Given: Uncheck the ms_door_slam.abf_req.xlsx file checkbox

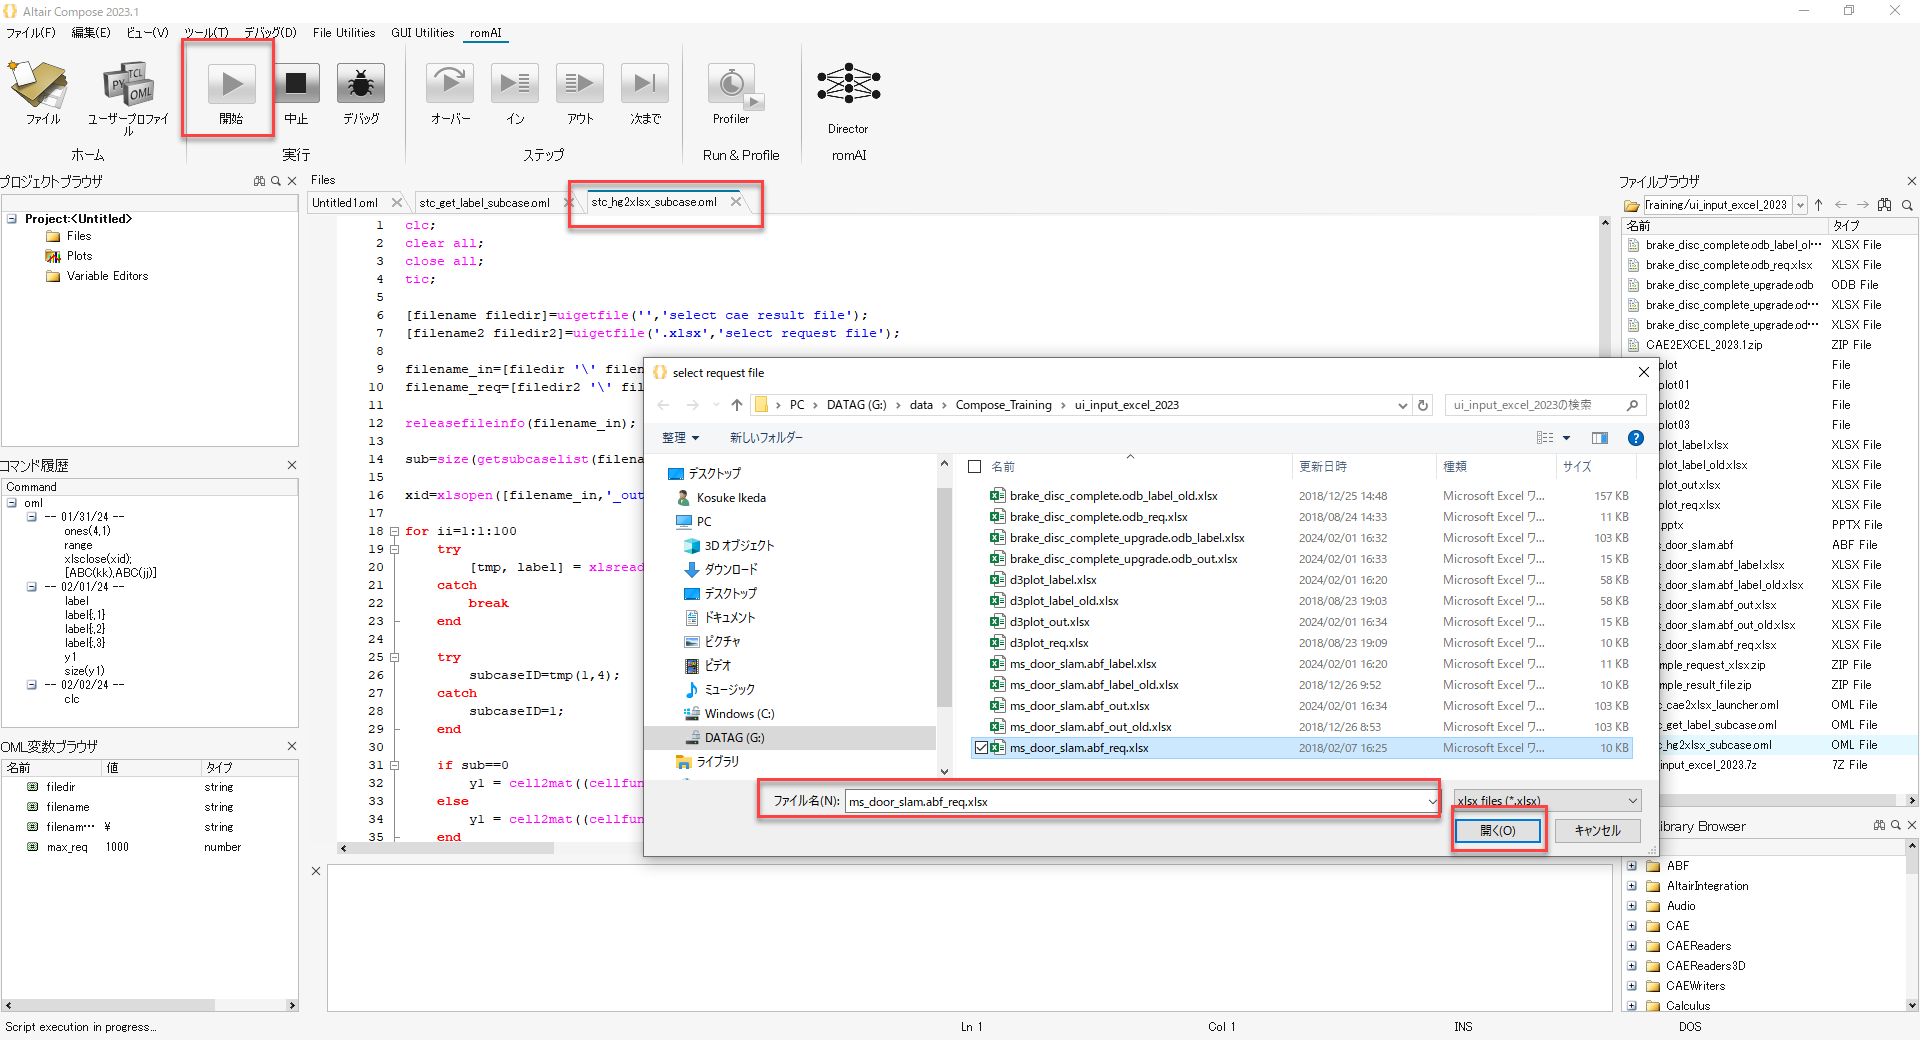Looking at the screenshot, I should click(981, 748).
